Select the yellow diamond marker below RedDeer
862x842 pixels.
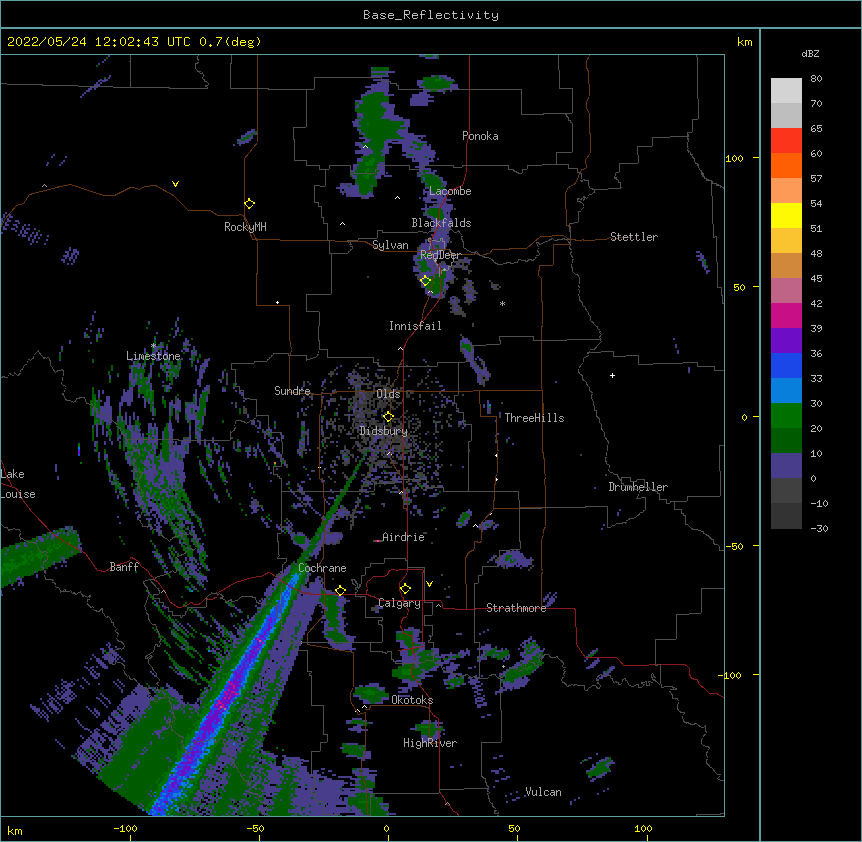[426, 280]
